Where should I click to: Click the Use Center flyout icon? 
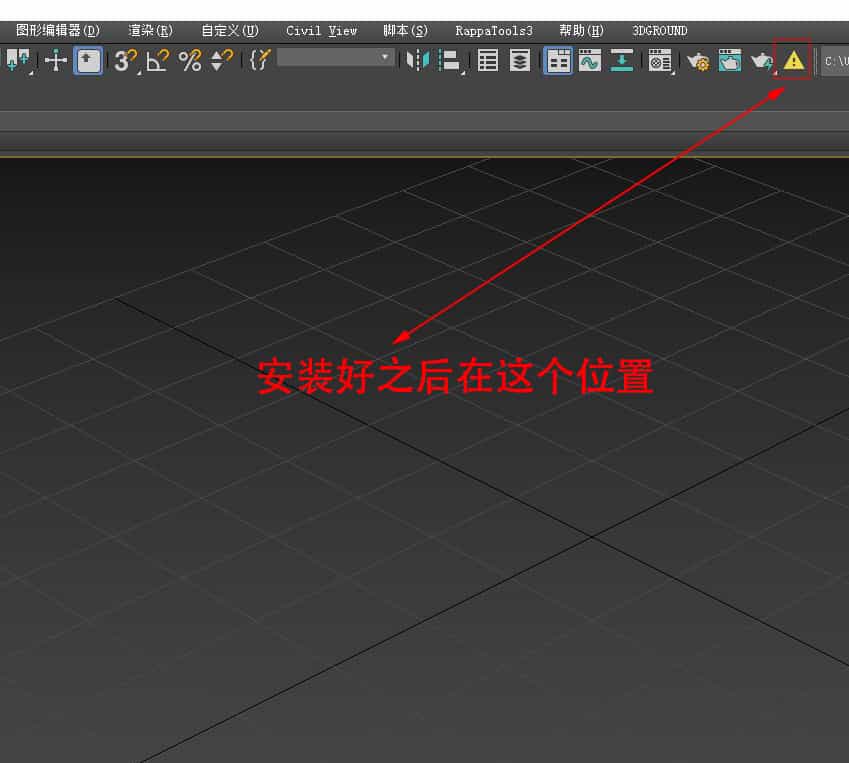tap(18, 61)
